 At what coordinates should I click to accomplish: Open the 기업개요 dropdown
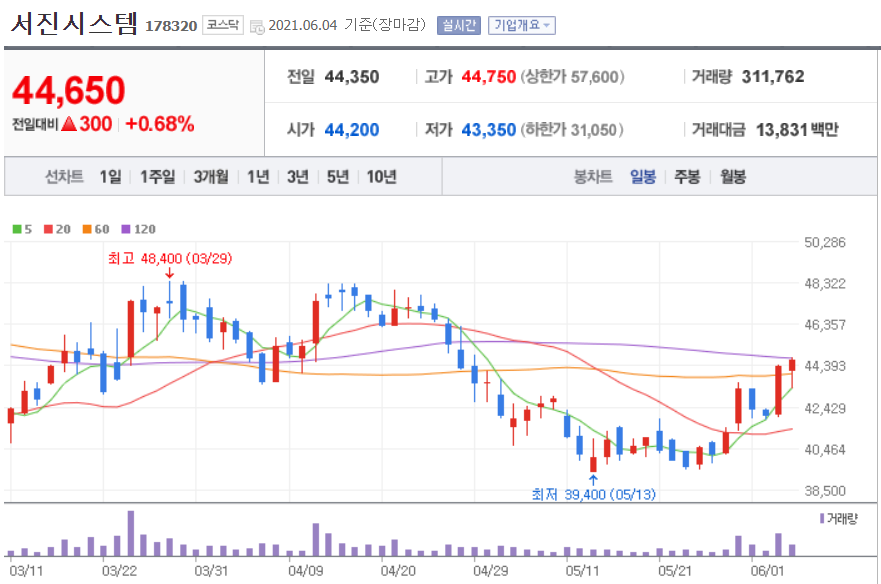pyautogui.click(x=521, y=25)
